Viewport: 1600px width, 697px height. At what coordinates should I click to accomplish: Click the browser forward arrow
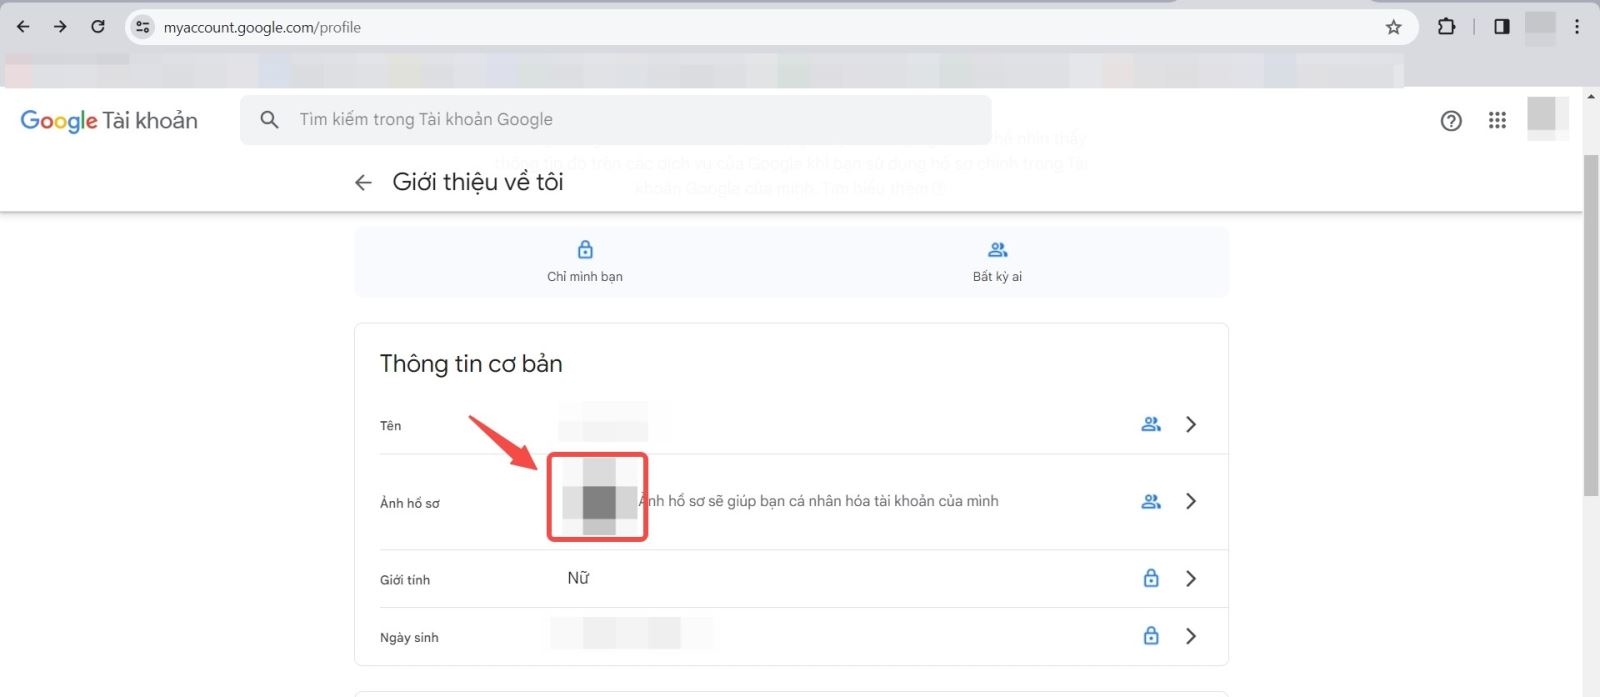pyautogui.click(x=60, y=27)
